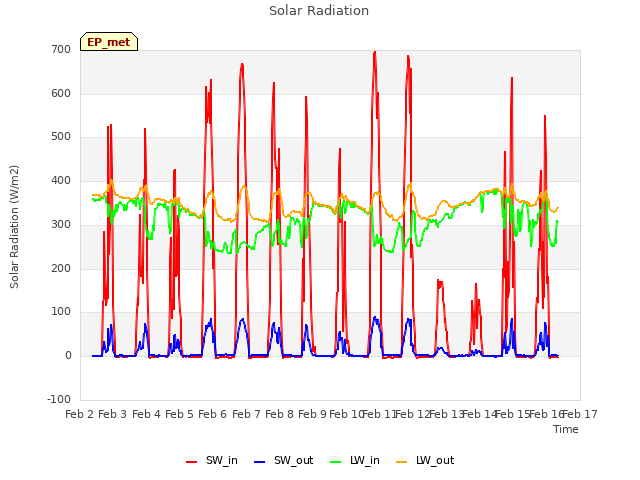The width and height of the screenshot is (640, 480).
Task: Click the blue SW_out legend swatch
Action: [x=260, y=462]
